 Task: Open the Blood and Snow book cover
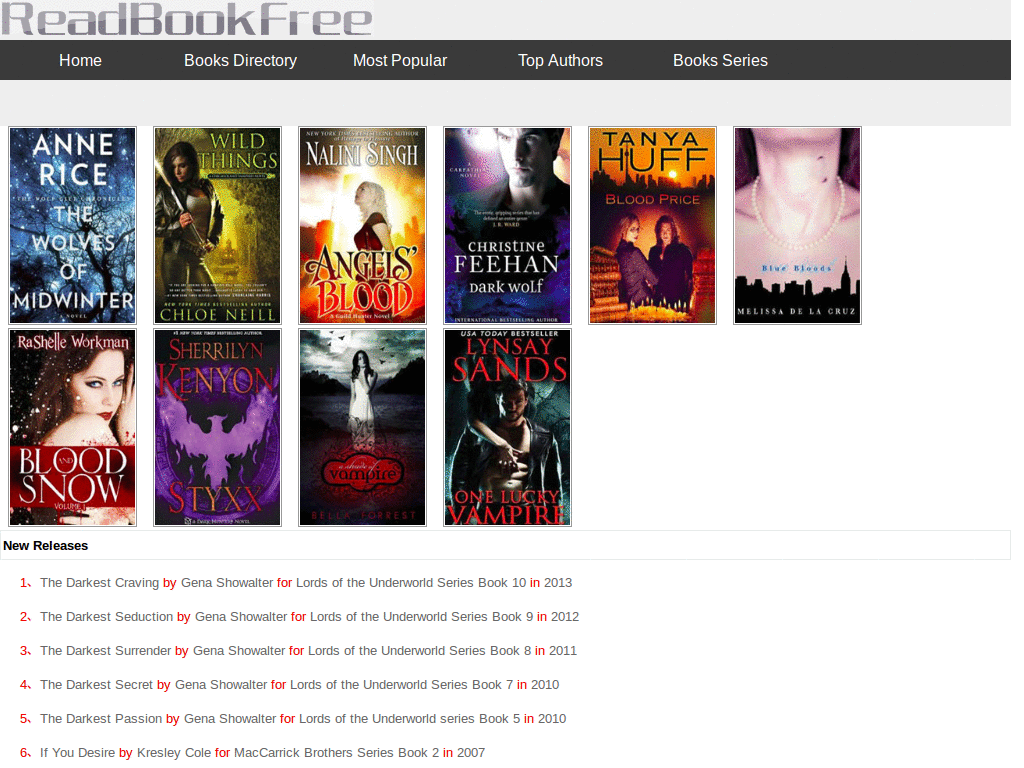72,428
